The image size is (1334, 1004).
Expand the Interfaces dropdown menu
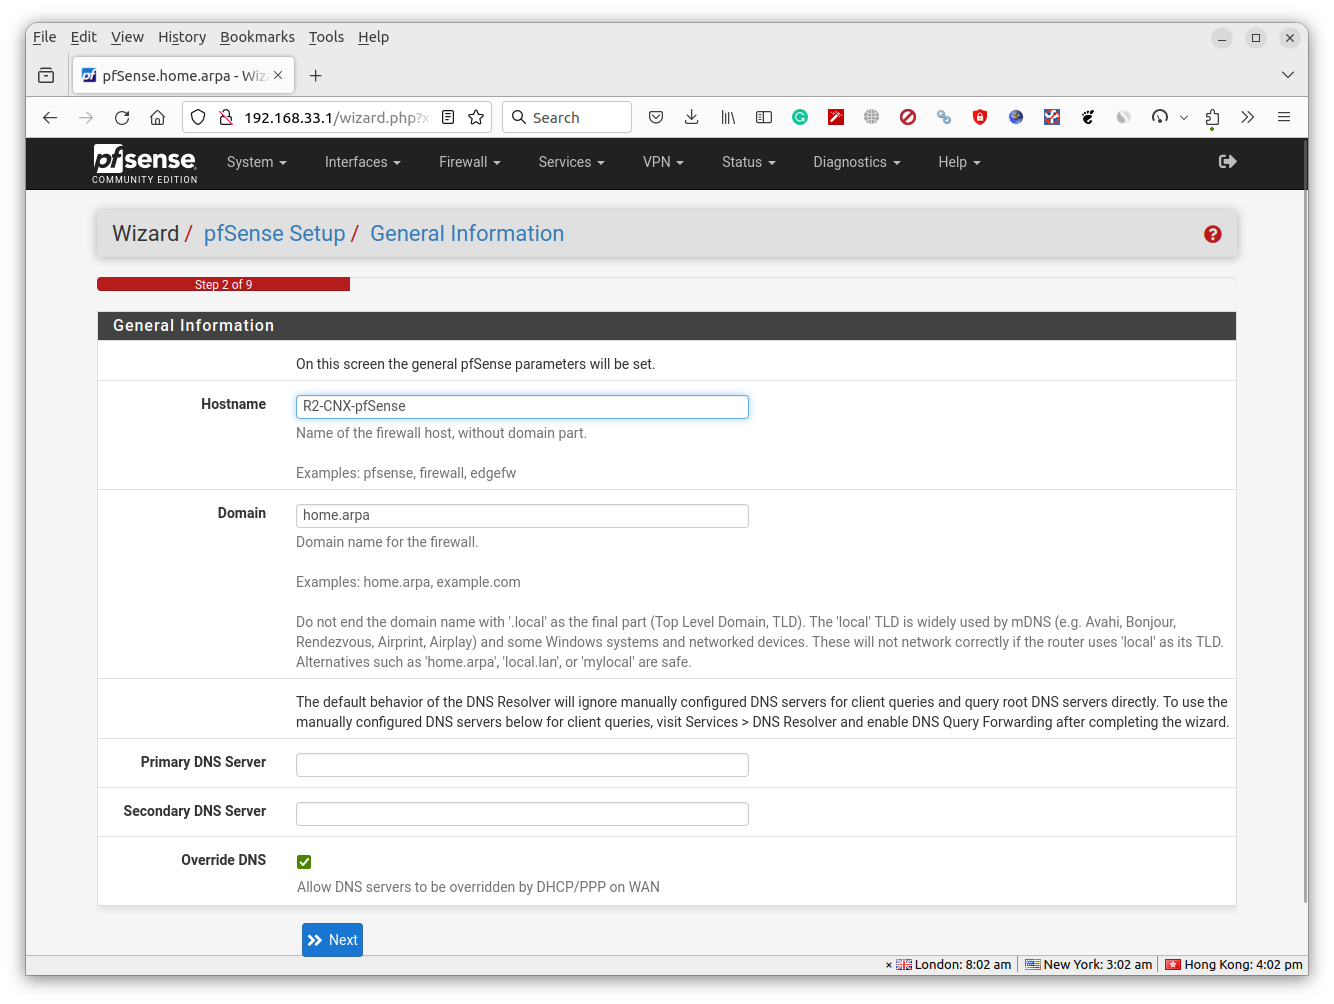[x=363, y=162]
